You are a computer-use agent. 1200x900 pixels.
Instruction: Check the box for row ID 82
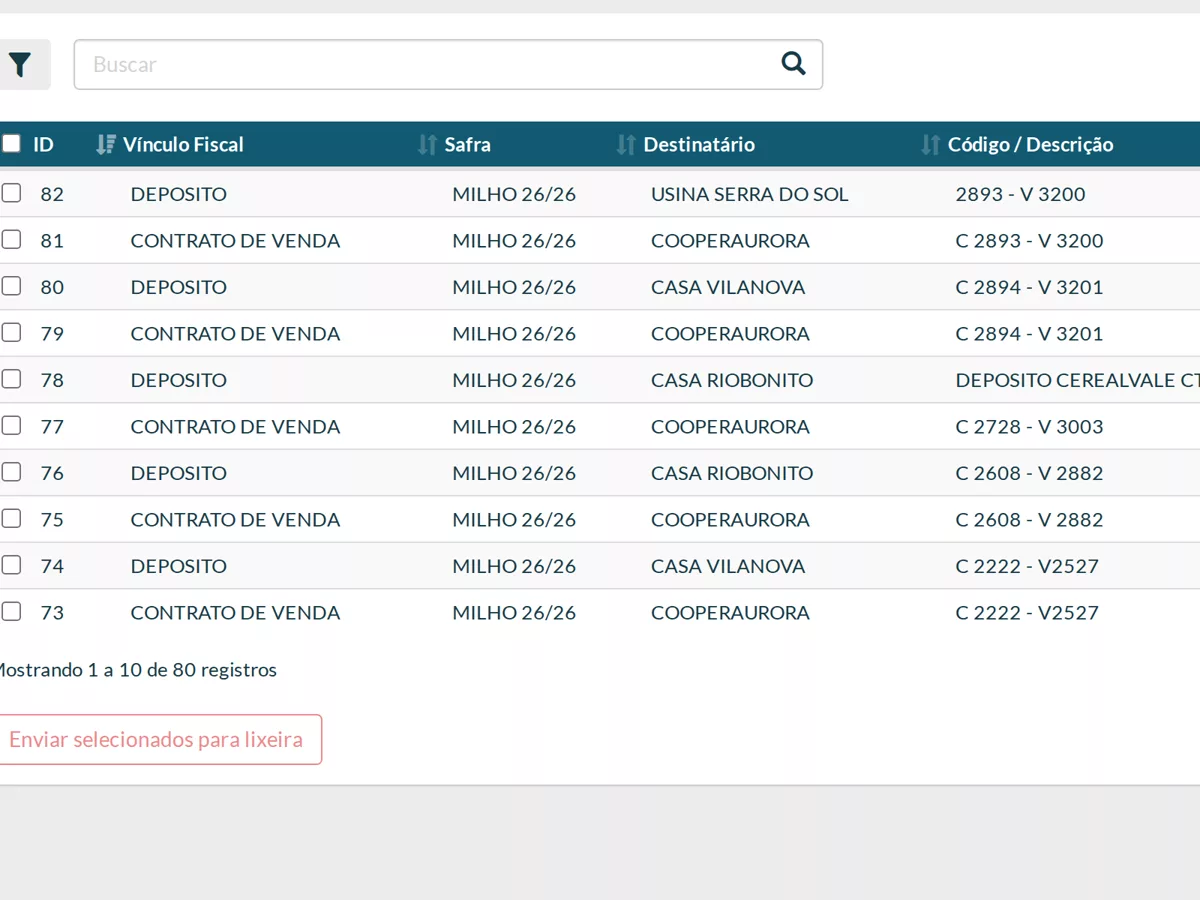(x=11, y=193)
